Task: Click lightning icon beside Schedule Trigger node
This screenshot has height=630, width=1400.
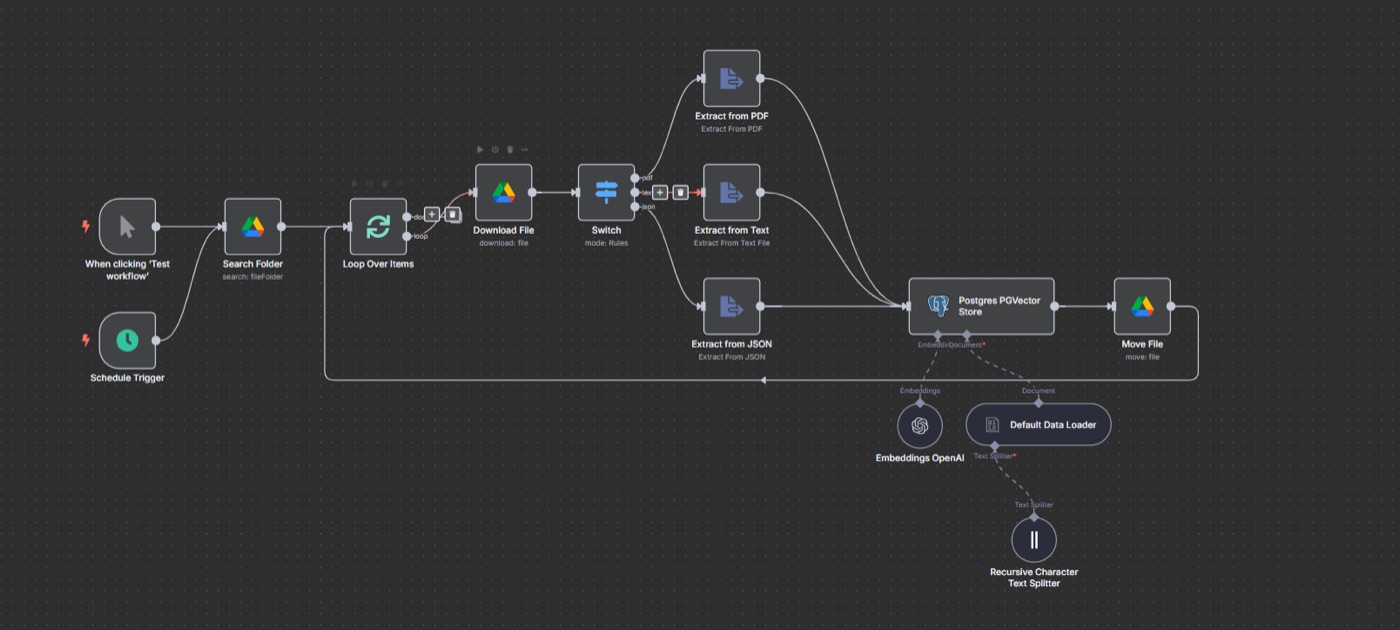Action: click(86, 340)
